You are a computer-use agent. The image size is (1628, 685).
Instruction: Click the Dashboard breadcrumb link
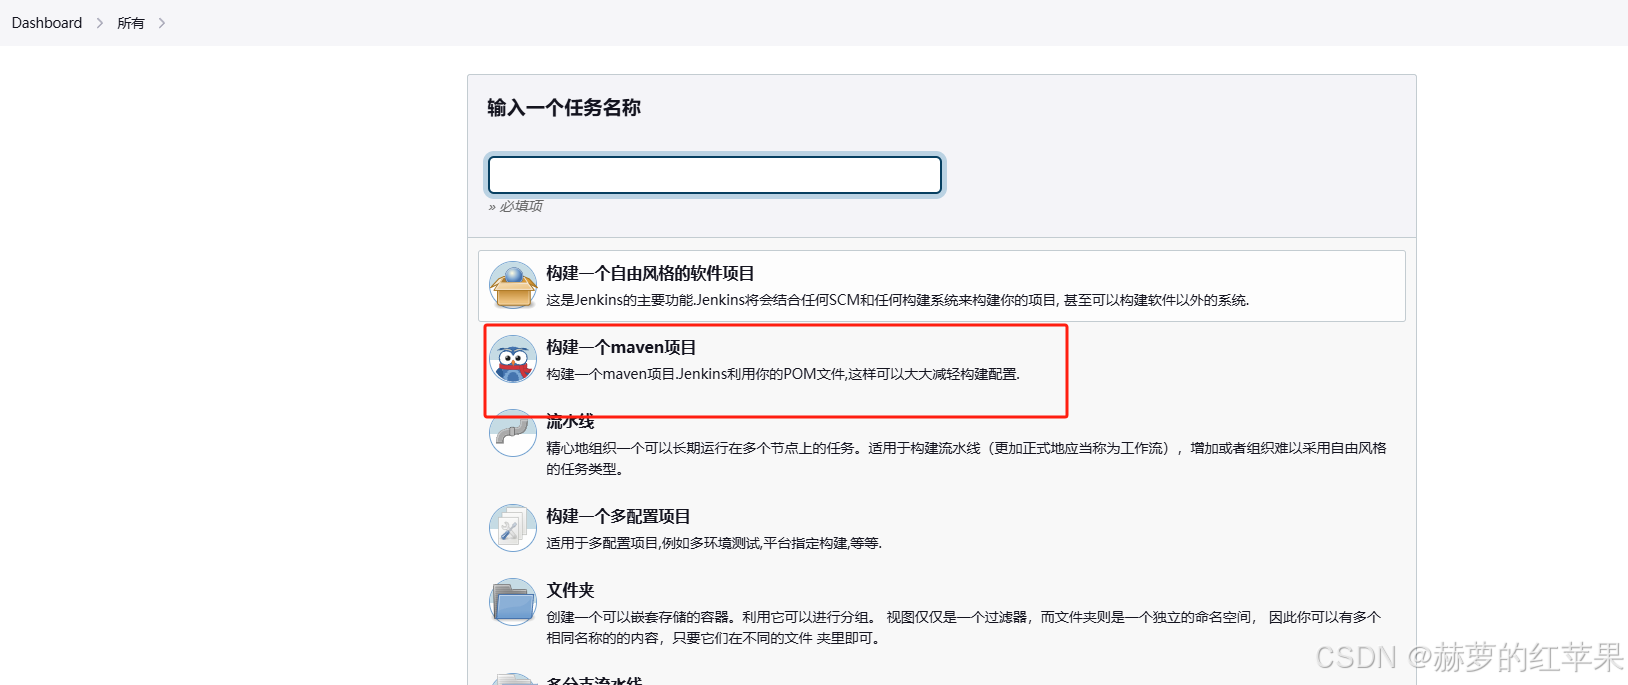click(x=47, y=23)
